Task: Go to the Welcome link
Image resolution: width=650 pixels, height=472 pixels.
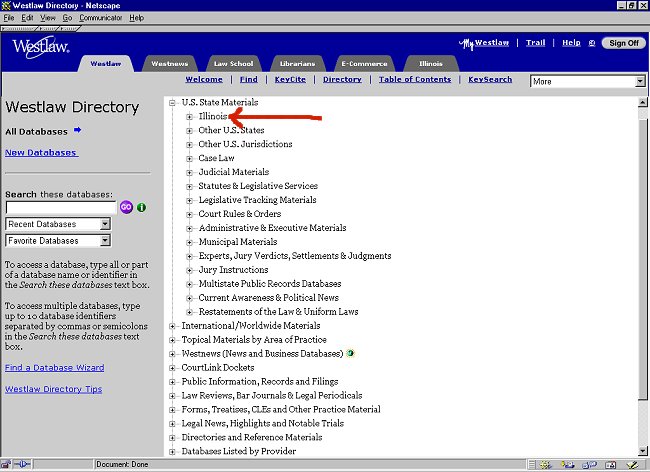Action: tap(204, 80)
